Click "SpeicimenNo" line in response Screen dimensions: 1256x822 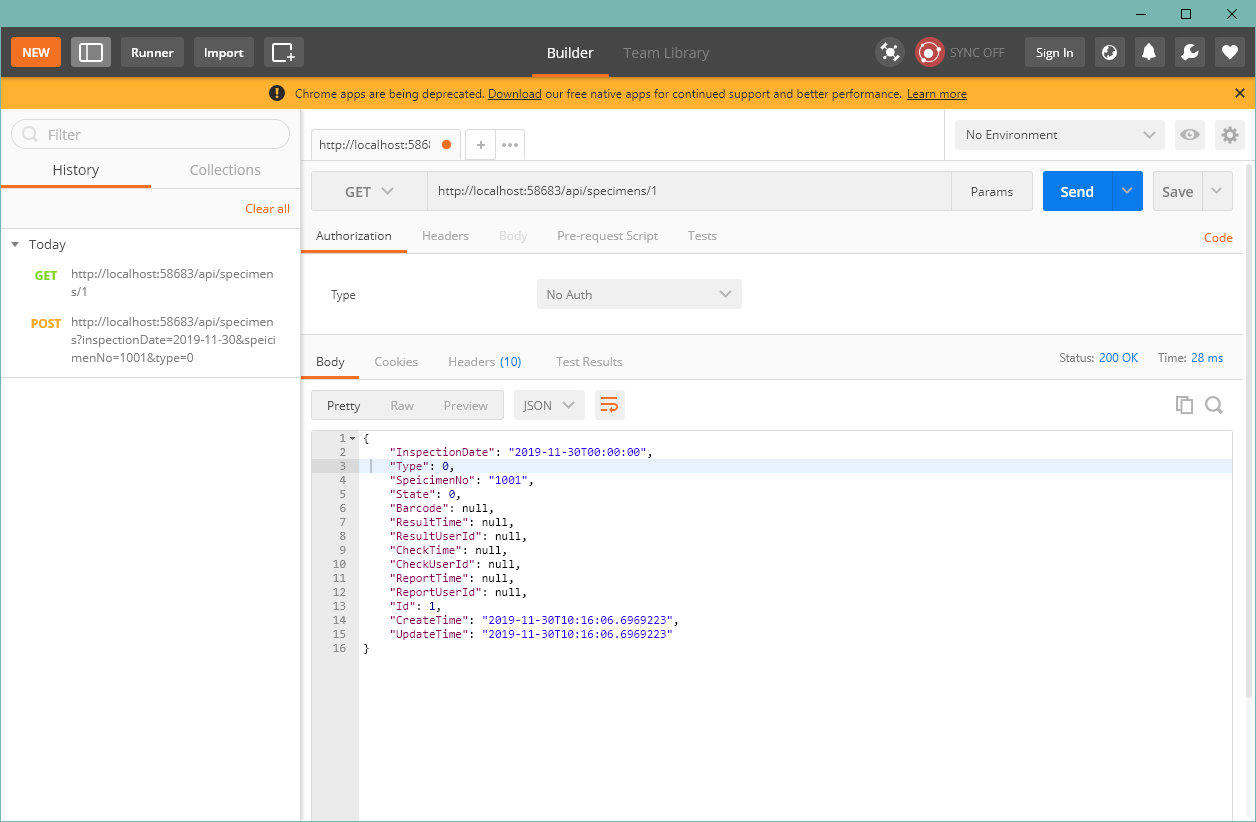[x=462, y=480]
